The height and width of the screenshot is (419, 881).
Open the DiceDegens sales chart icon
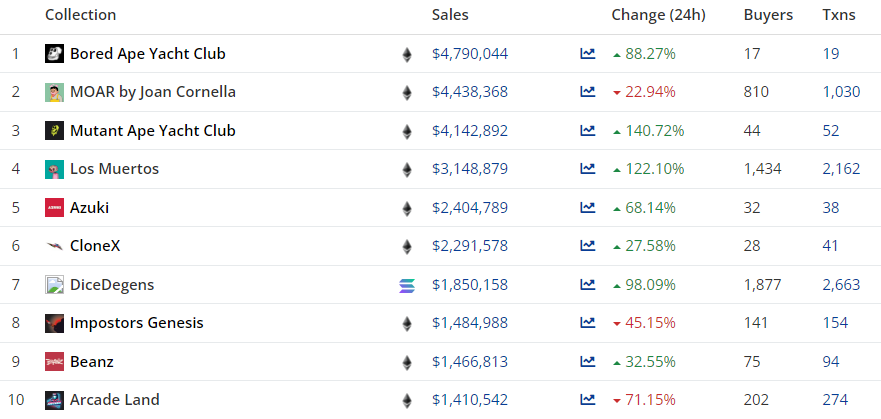click(x=587, y=285)
